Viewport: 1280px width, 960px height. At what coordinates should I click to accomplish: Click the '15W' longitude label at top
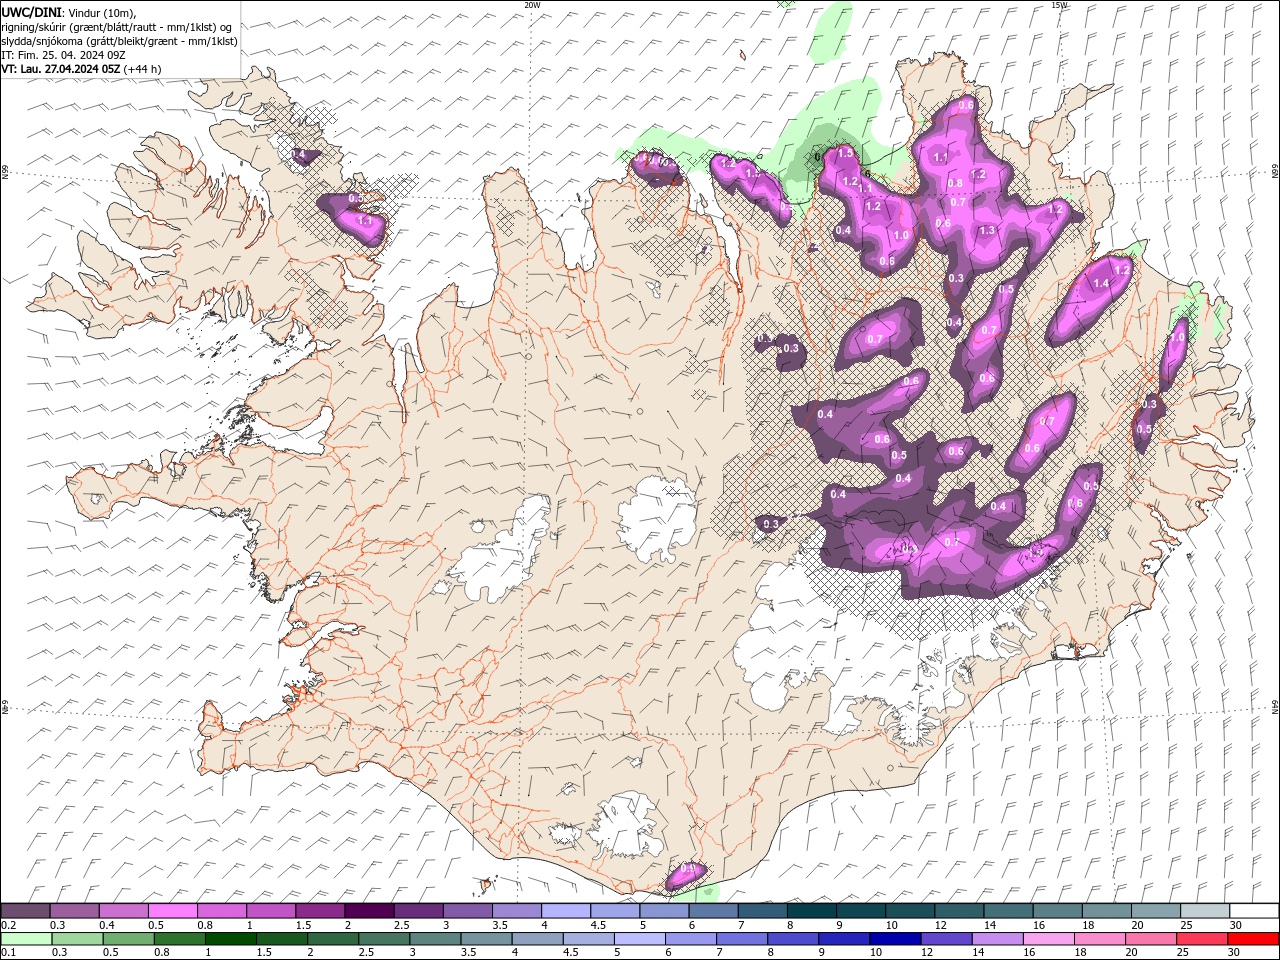[1059, 5]
